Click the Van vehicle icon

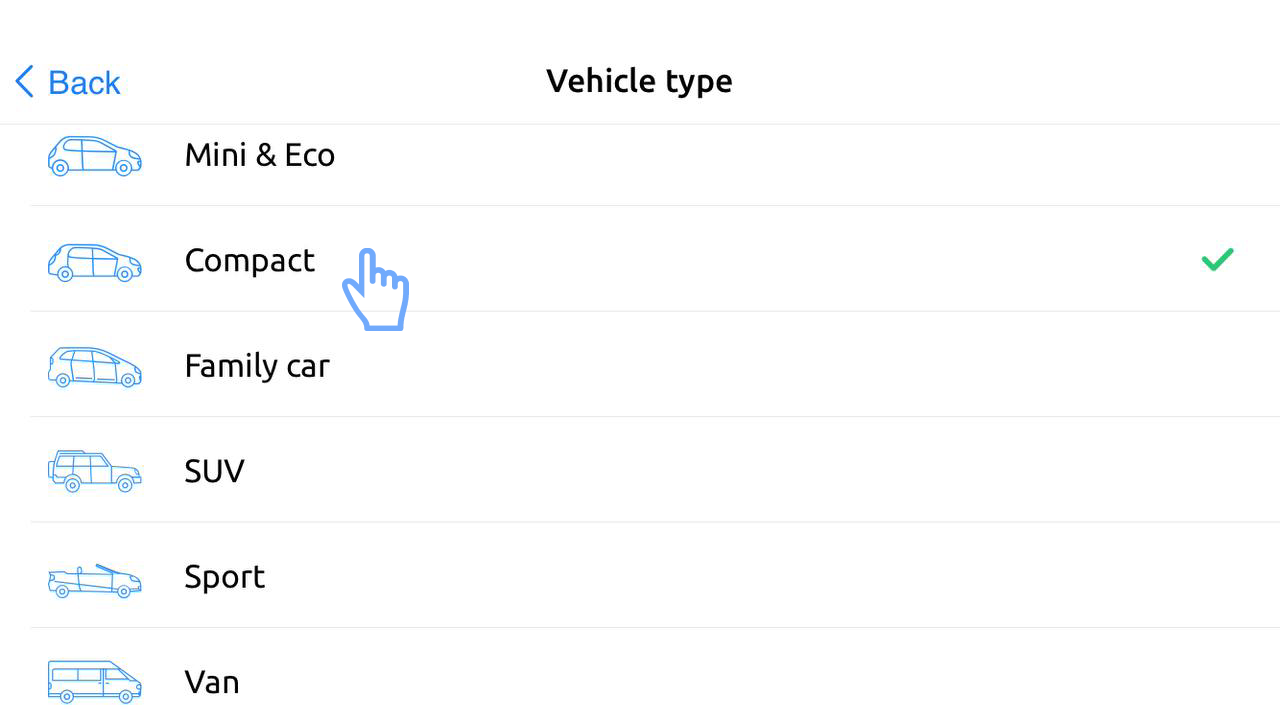point(94,682)
